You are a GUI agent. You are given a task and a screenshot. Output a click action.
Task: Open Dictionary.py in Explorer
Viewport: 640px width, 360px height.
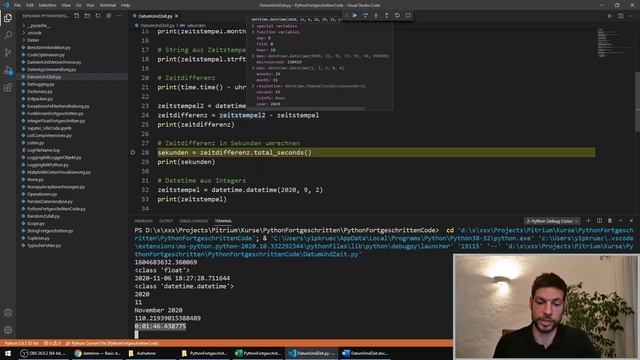coord(40,91)
